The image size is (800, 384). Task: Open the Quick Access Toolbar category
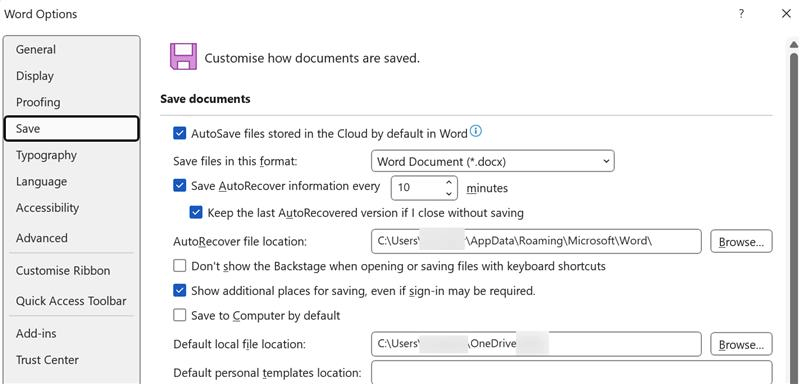(x=71, y=301)
